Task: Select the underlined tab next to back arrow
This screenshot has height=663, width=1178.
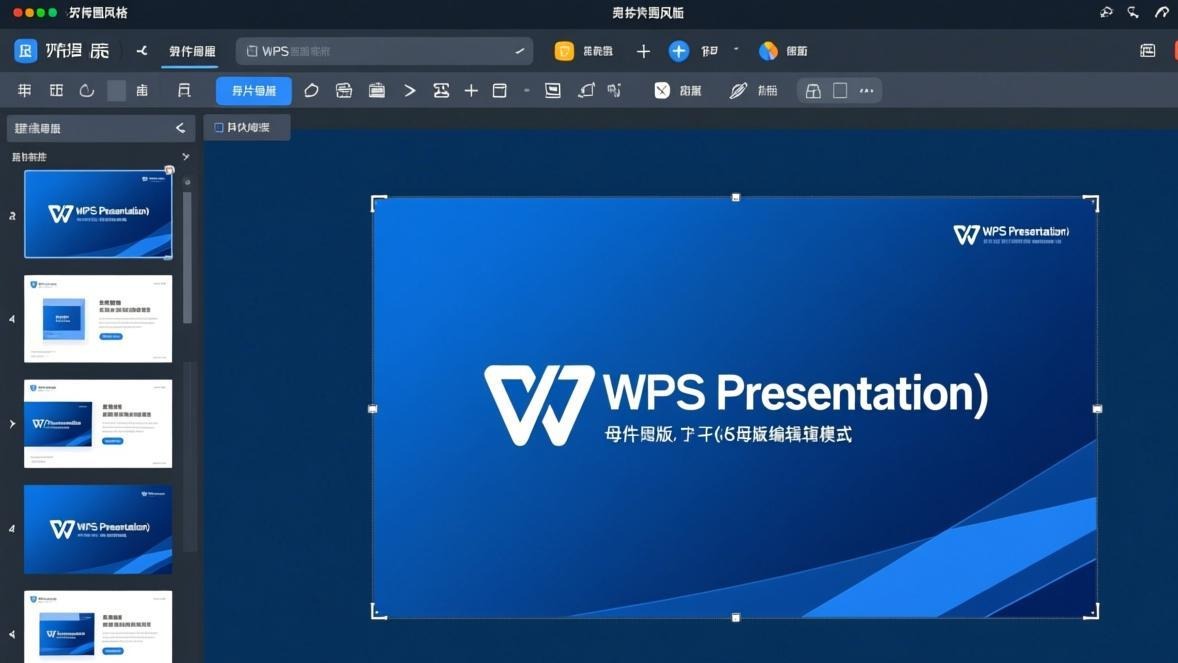Action: click(x=192, y=51)
